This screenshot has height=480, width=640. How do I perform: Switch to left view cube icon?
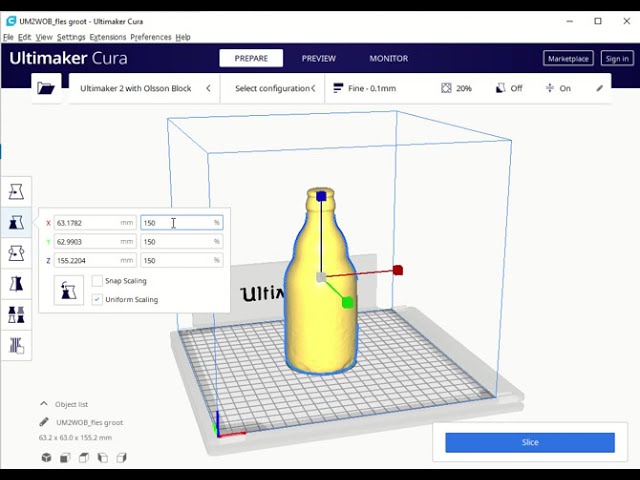click(102, 458)
